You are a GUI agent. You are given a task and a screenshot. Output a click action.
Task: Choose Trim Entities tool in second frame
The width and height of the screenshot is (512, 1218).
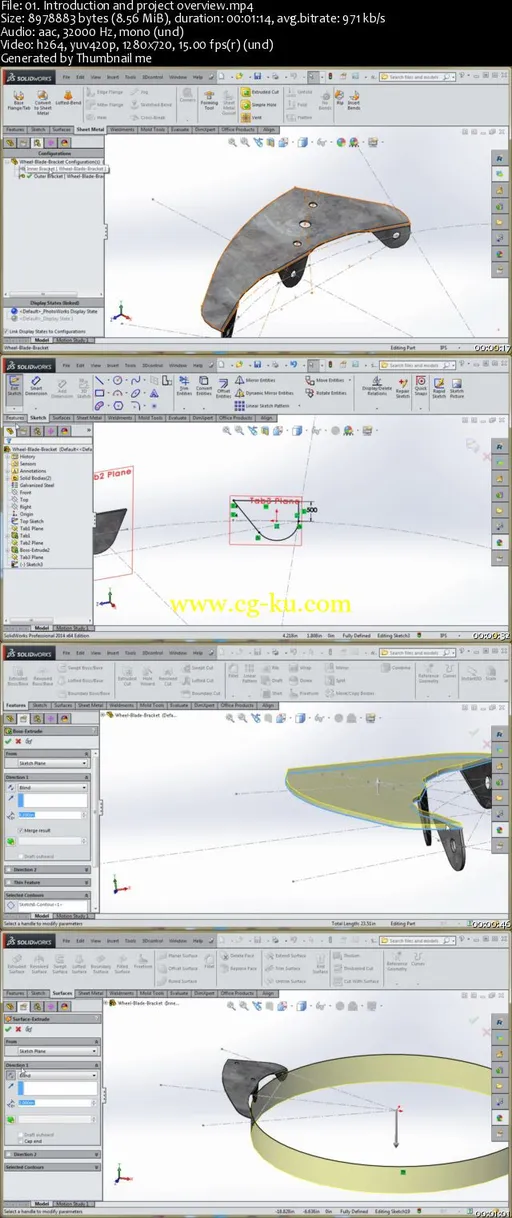182,387
